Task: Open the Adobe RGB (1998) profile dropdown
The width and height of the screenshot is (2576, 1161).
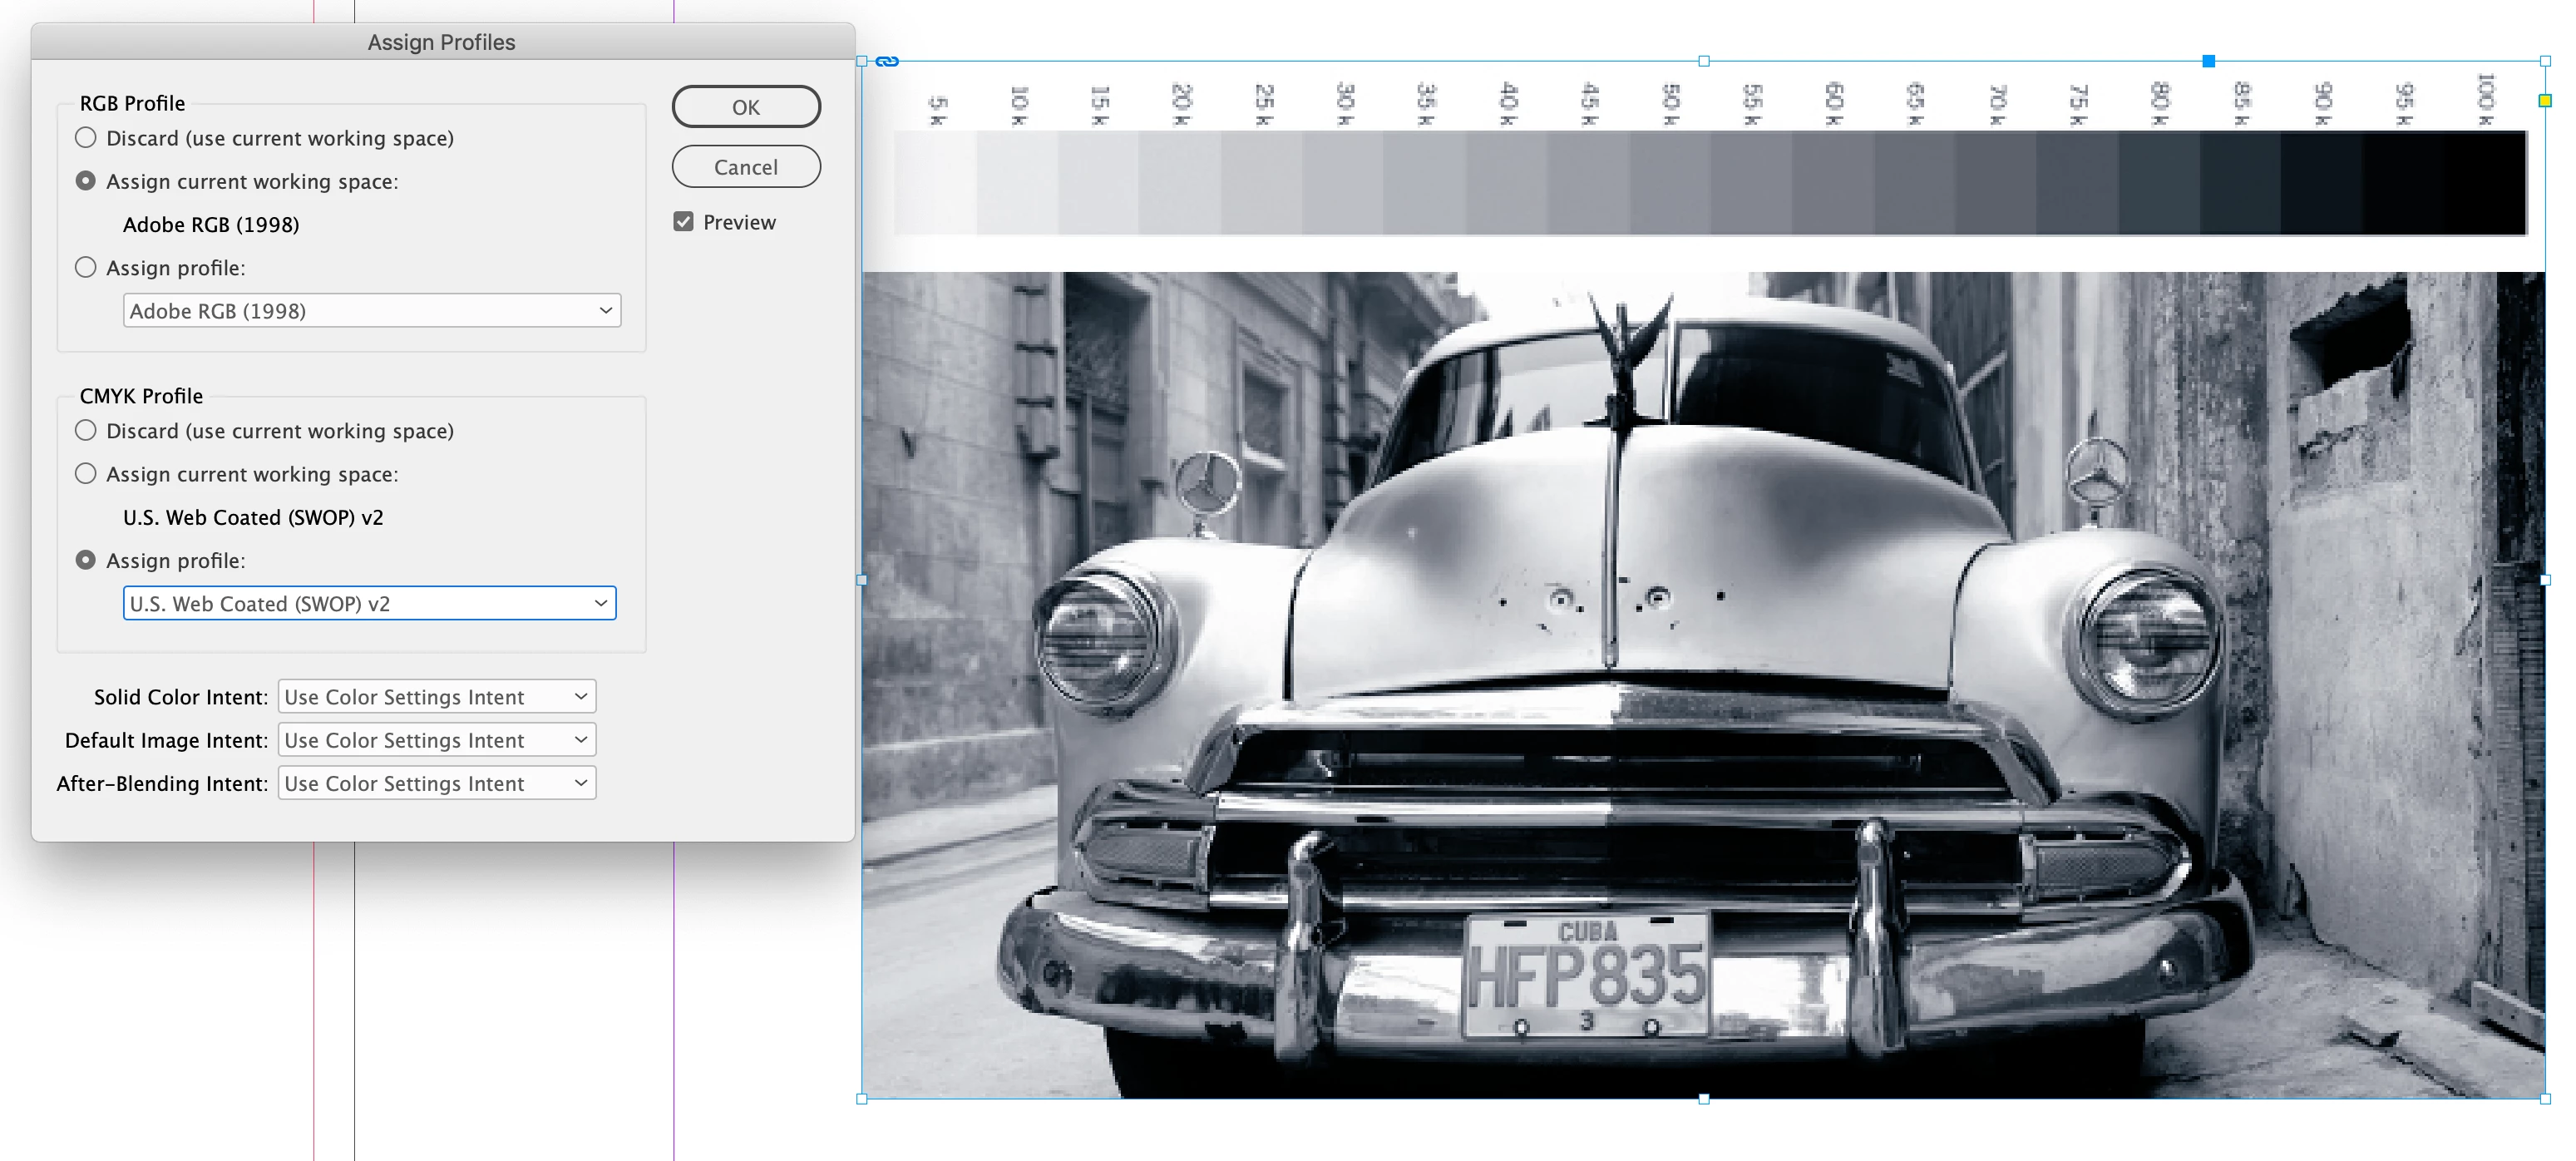Action: point(371,311)
